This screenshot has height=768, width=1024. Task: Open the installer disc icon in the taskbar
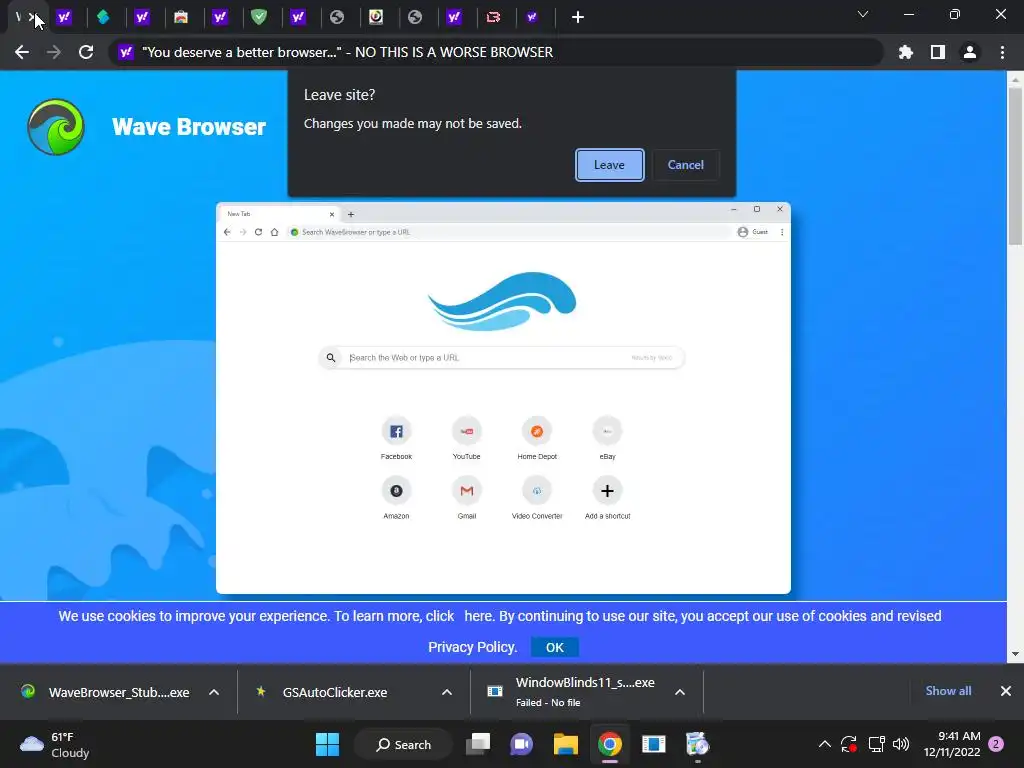[697, 744]
